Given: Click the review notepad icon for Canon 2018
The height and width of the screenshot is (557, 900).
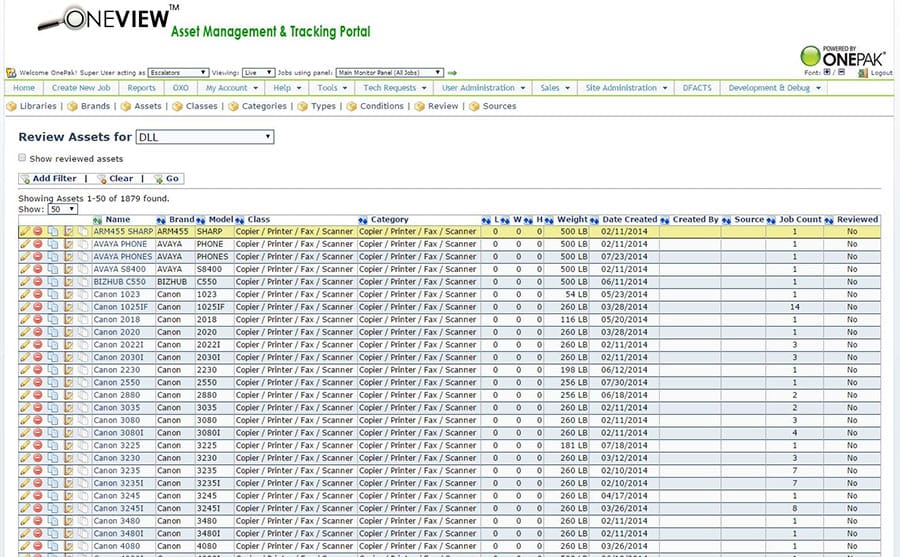Looking at the screenshot, I should point(69,320).
